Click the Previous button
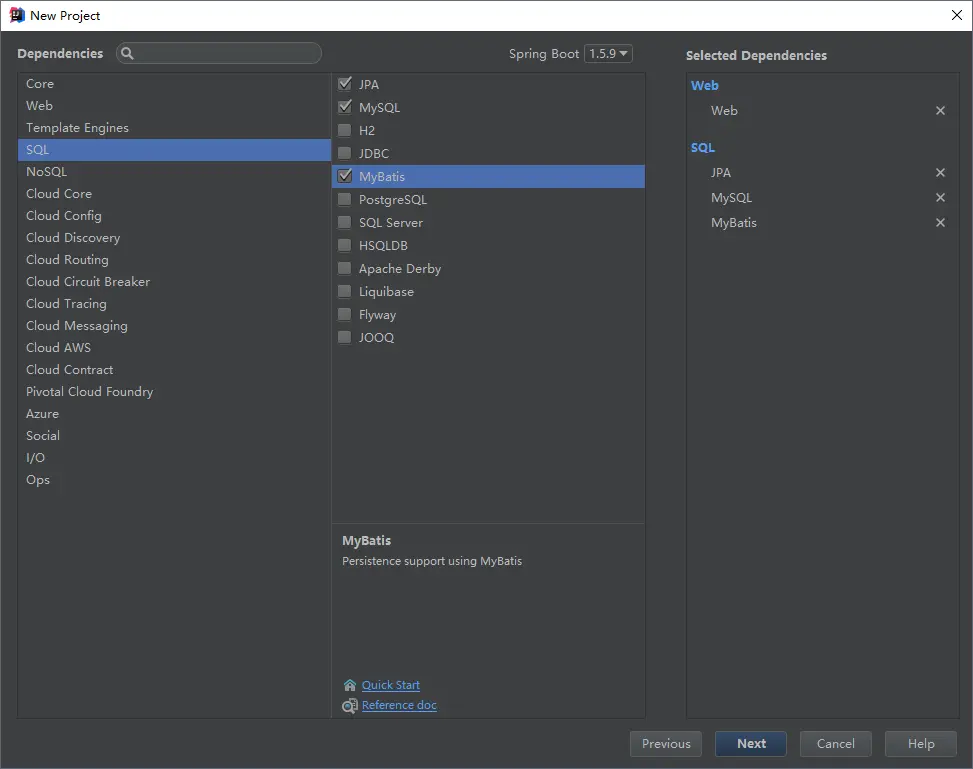 [666, 744]
